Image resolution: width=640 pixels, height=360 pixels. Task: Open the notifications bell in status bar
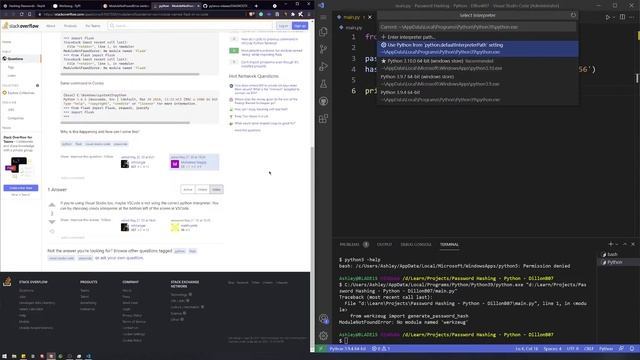pyautogui.click(x=632, y=349)
